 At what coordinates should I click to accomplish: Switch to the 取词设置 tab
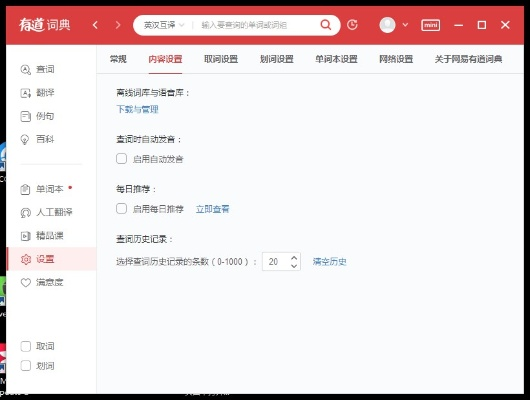(x=221, y=59)
